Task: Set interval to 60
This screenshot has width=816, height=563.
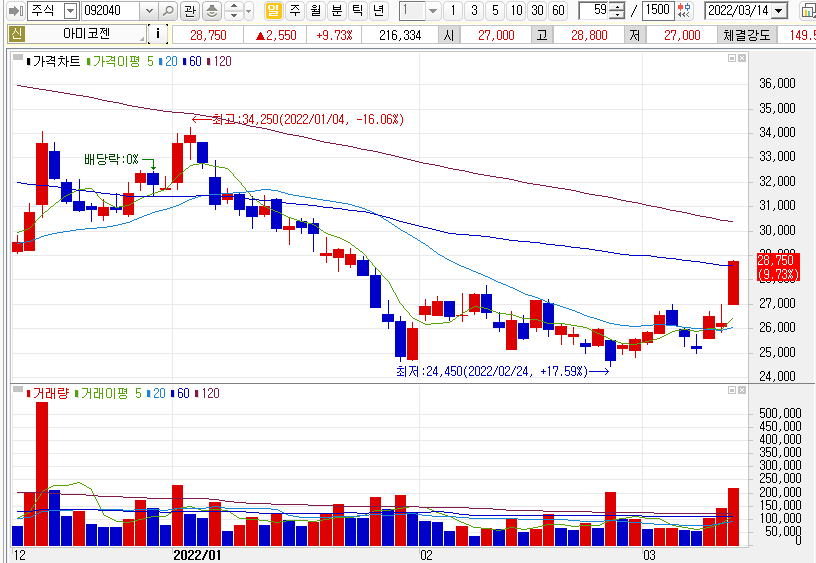Action: 558,10
